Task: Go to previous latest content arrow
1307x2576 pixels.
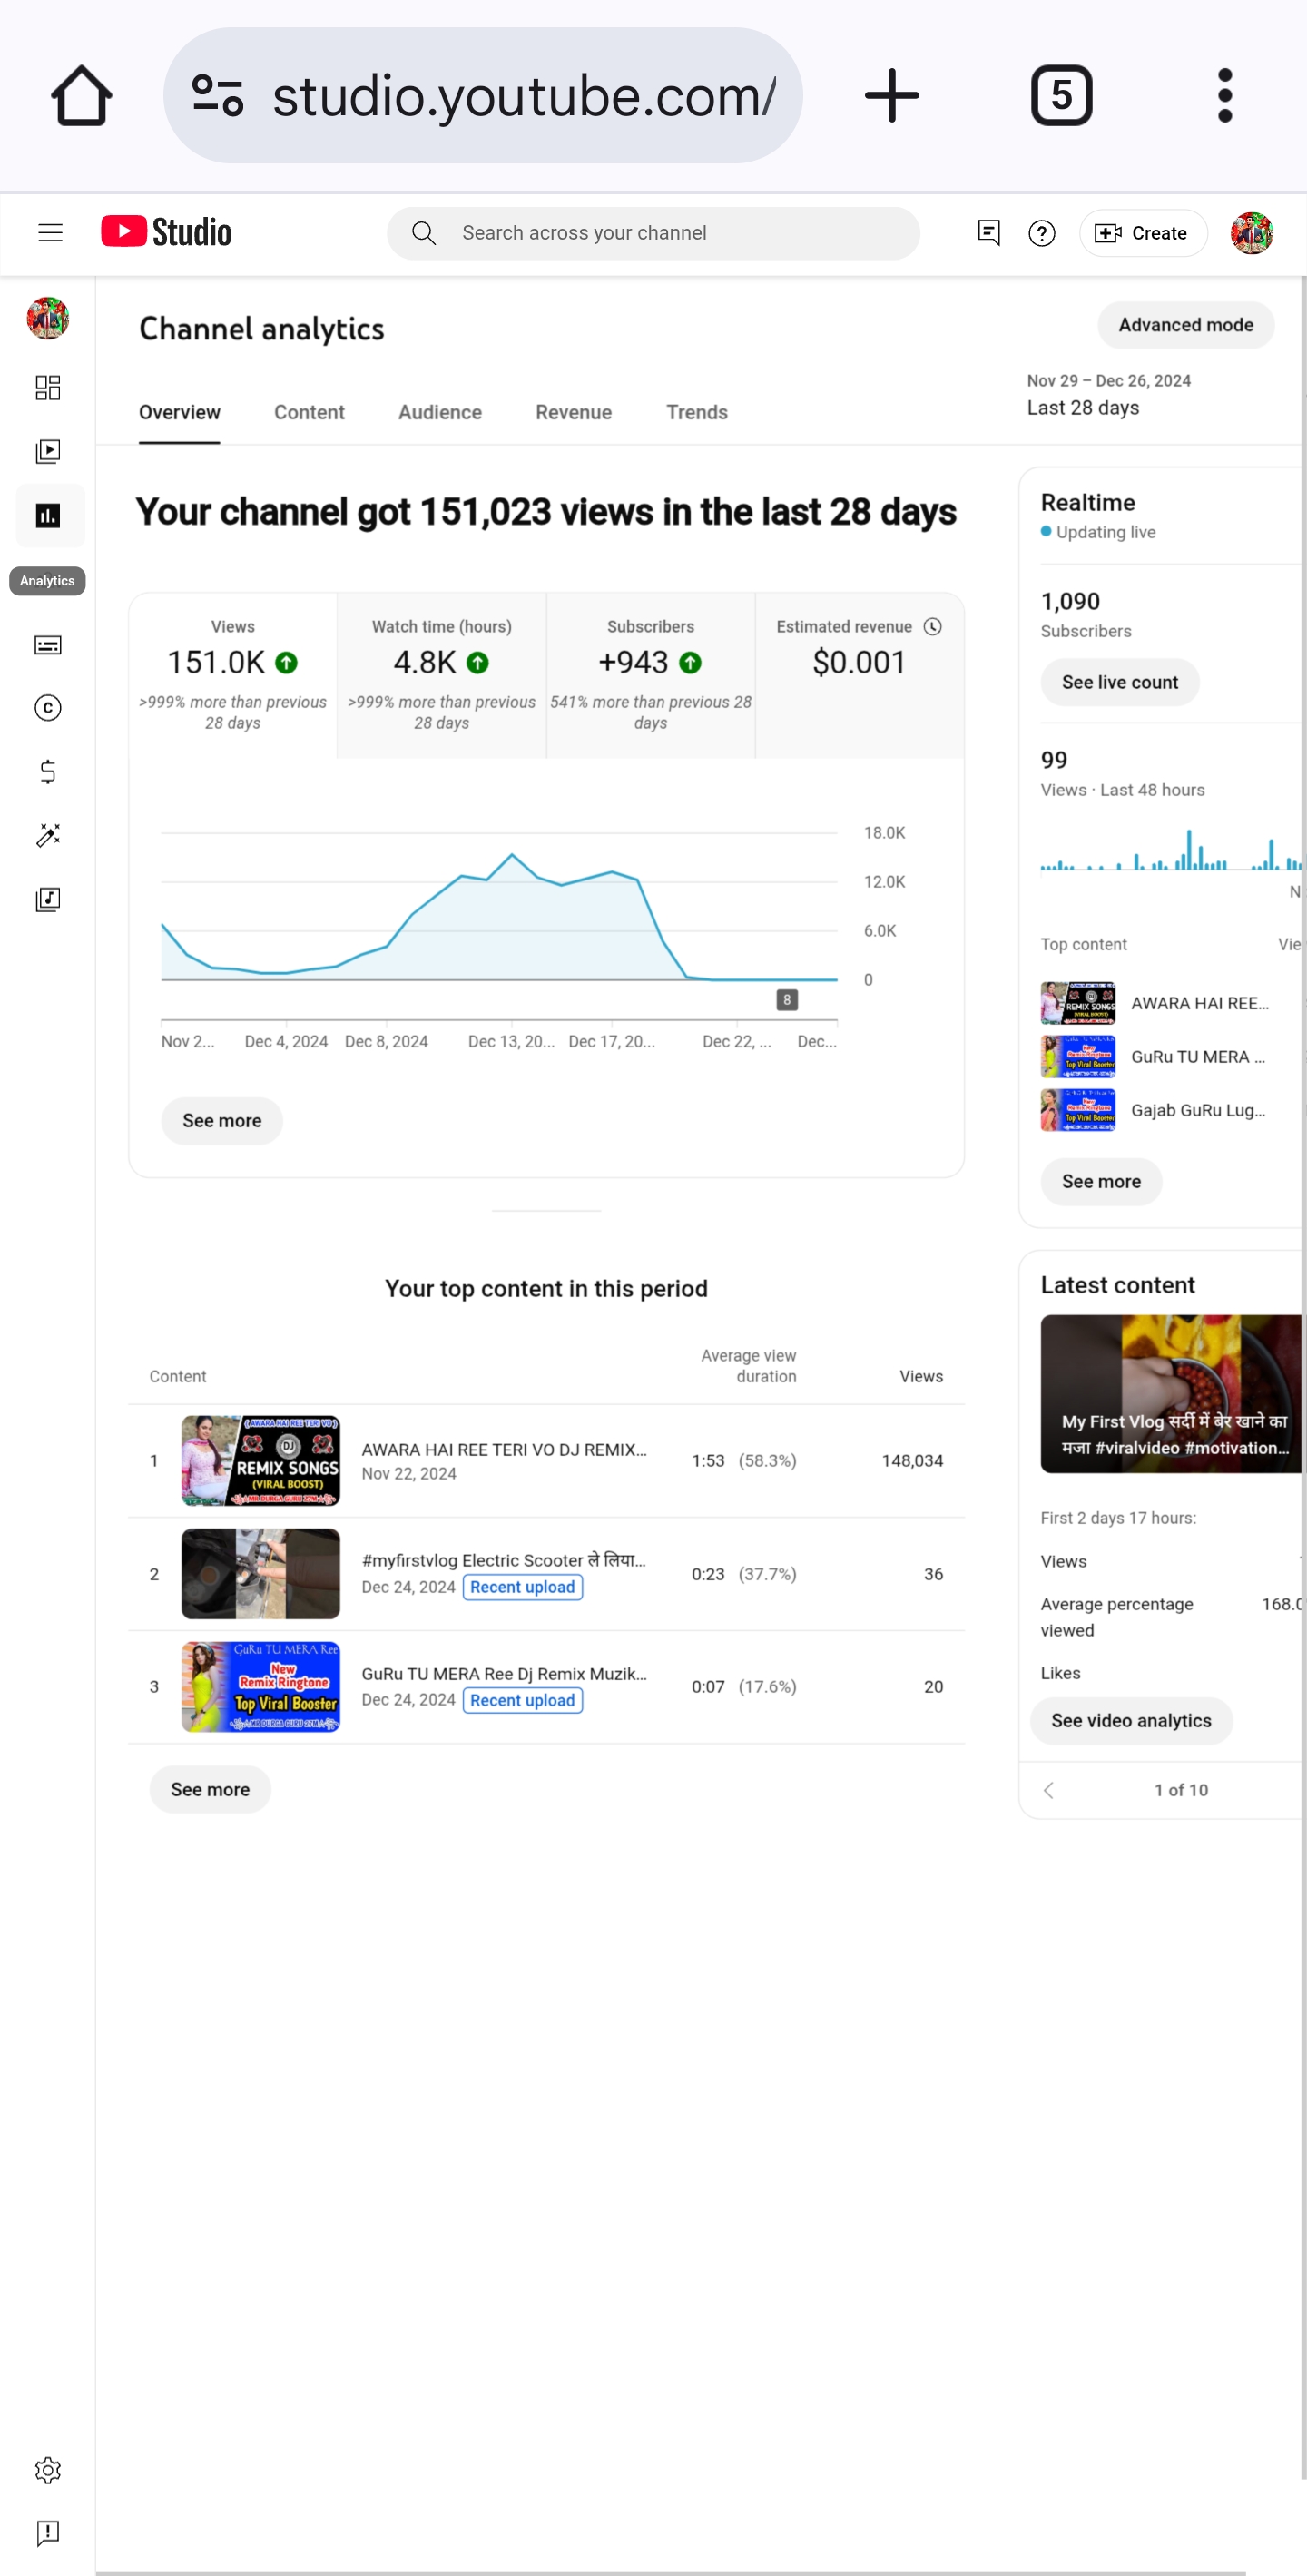Action: [x=1048, y=1790]
